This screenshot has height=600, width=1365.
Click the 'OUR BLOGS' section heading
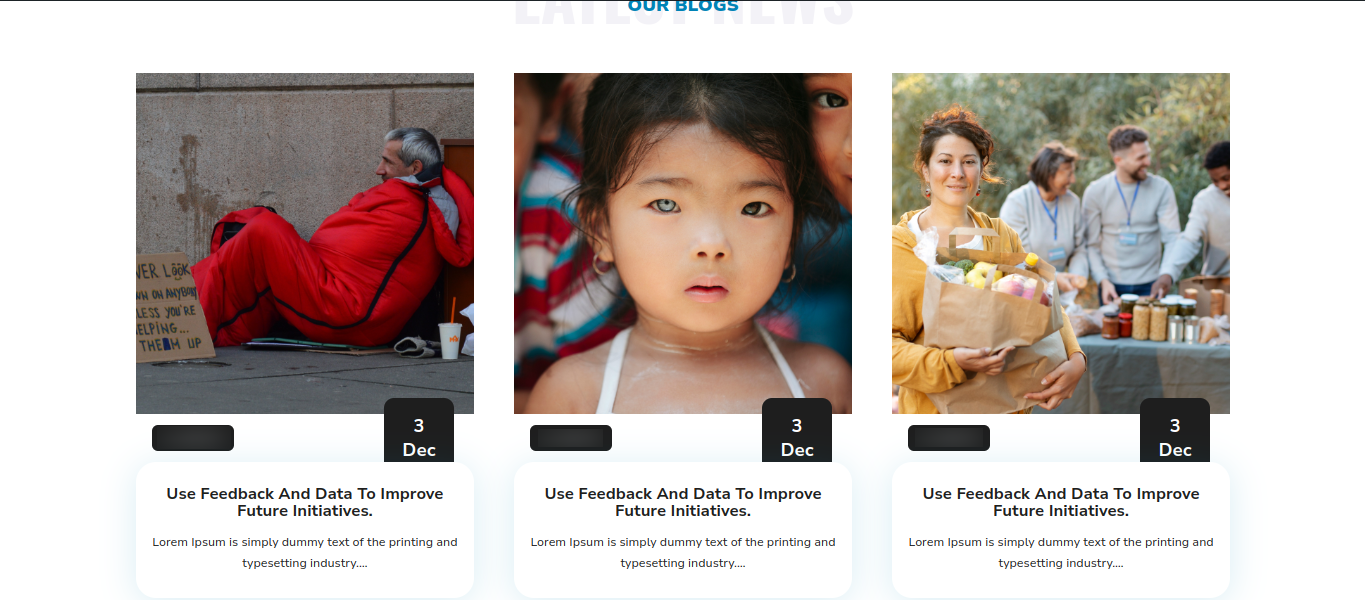tap(683, 6)
